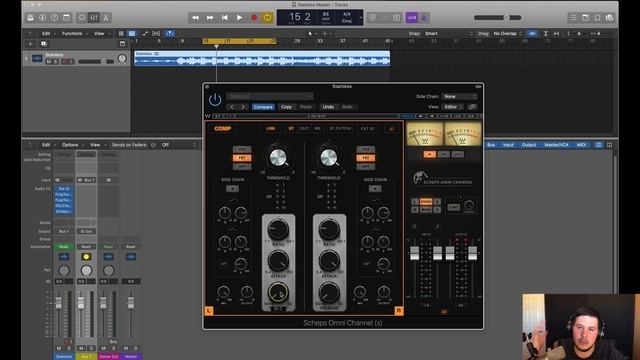The image size is (640, 360).
Task: Switch to the Master/VCA mixer filter
Action: (x=556, y=145)
